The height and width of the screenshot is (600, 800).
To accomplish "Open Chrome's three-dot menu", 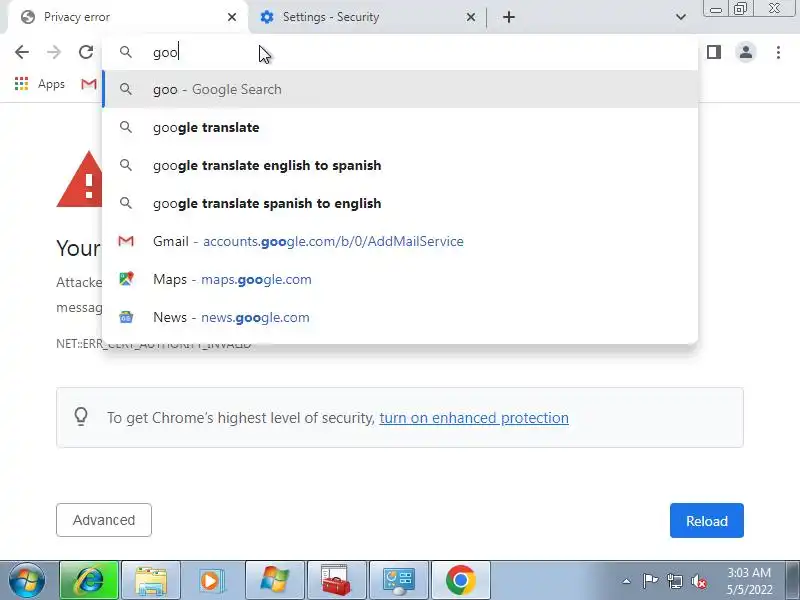I will 778,52.
